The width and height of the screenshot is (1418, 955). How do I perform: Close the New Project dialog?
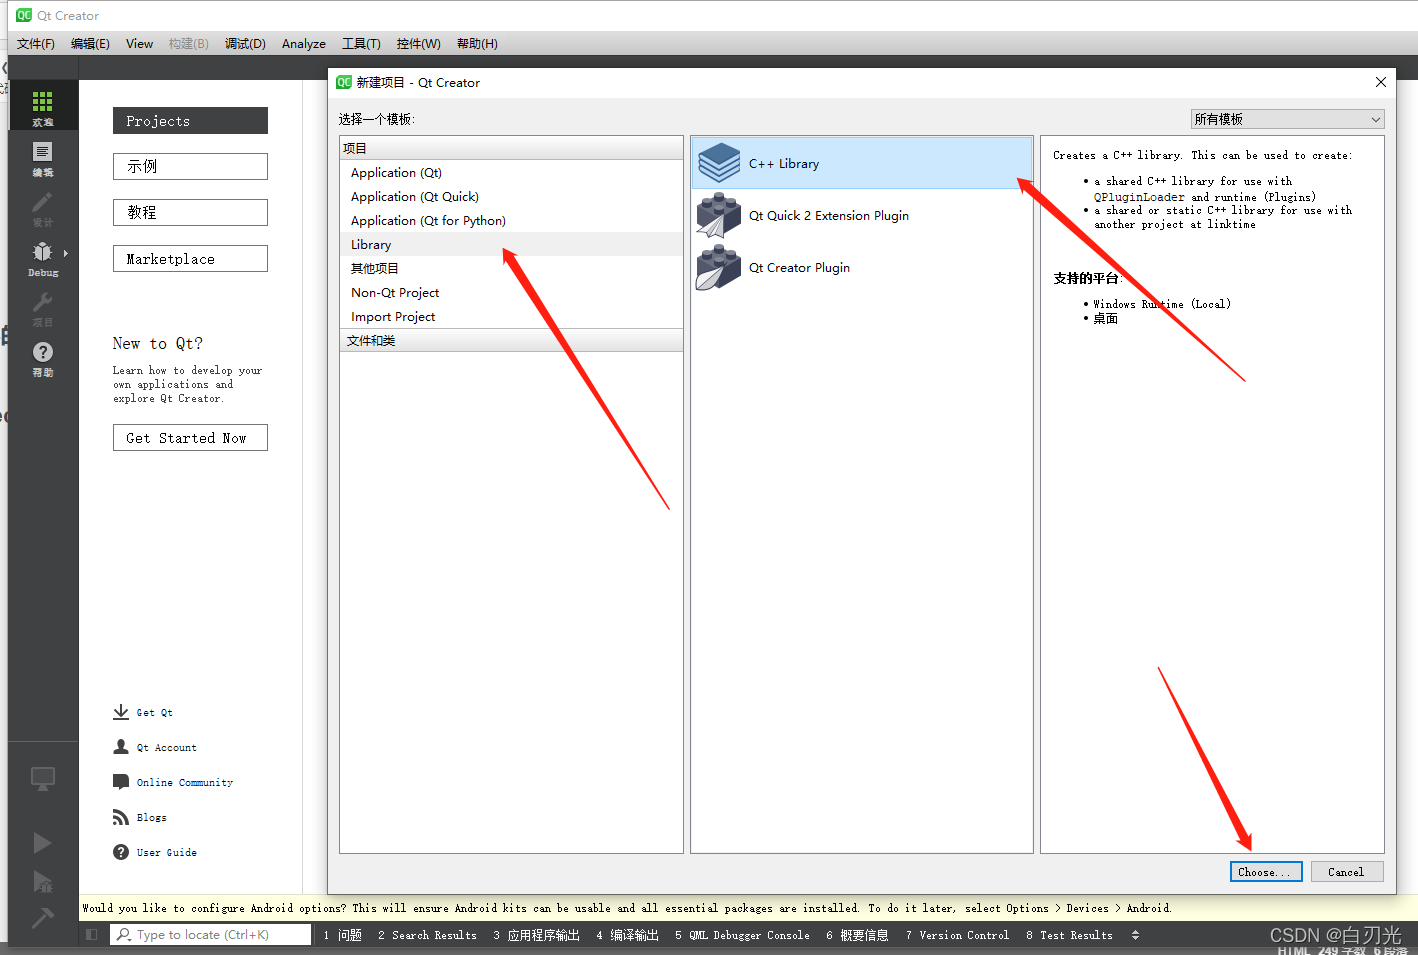[1380, 82]
